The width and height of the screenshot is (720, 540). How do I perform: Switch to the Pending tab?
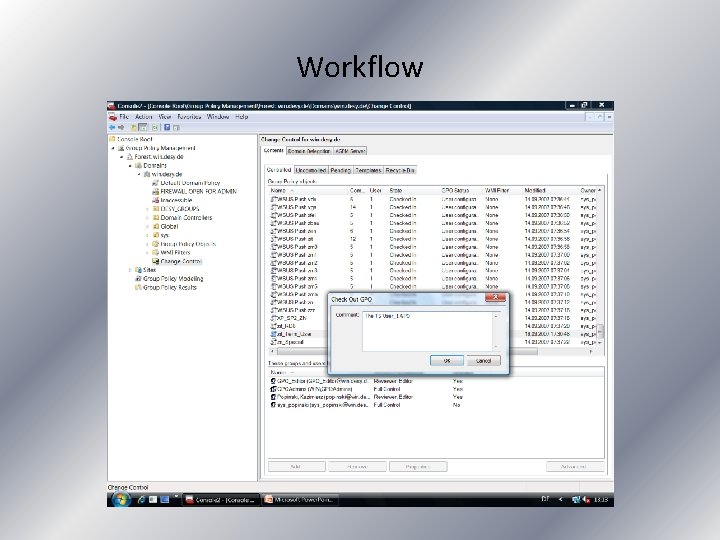[x=341, y=170]
